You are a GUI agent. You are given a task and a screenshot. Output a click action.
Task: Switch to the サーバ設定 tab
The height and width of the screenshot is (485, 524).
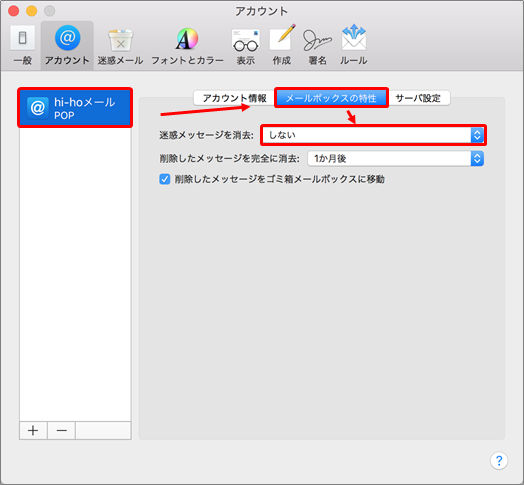418,98
